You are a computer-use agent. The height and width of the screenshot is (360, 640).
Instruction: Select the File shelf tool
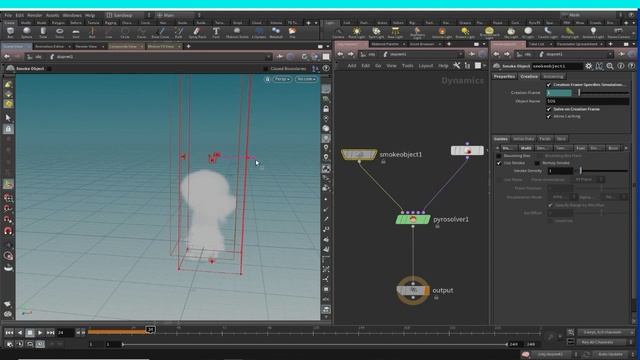click(x=292, y=32)
